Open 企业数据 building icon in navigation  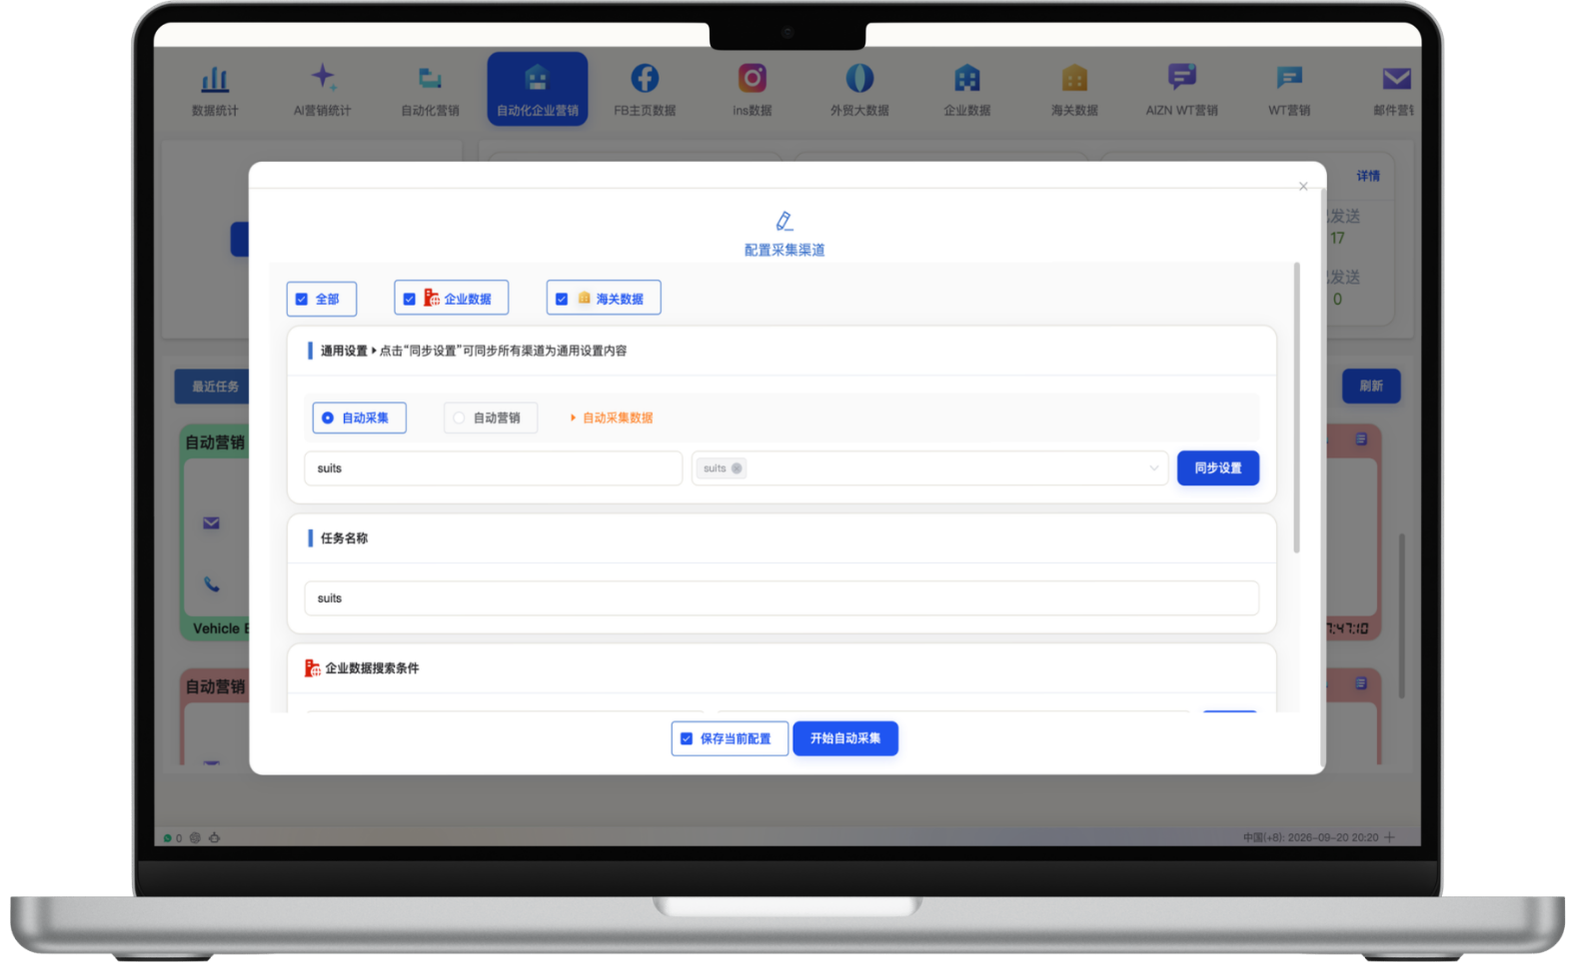967,77
